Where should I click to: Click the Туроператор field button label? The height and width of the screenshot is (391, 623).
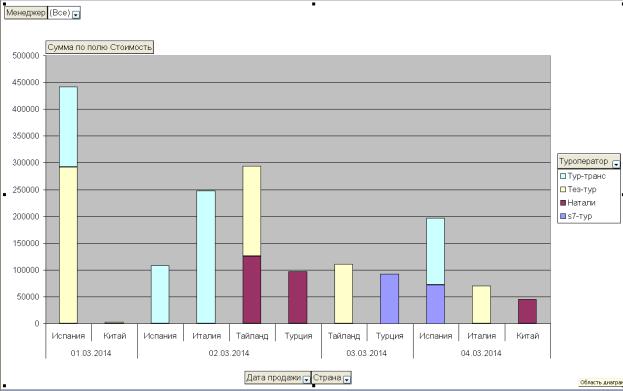coord(584,161)
